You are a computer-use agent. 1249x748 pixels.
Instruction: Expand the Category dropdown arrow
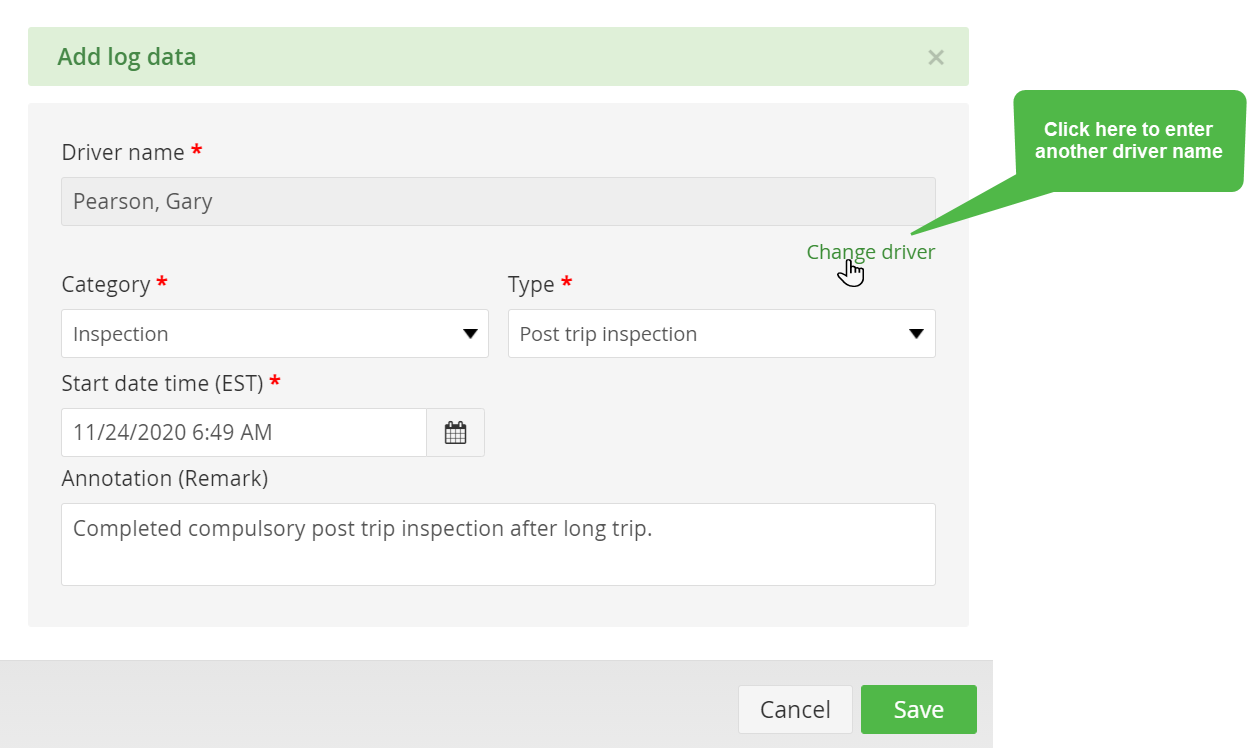click(470, 334)
